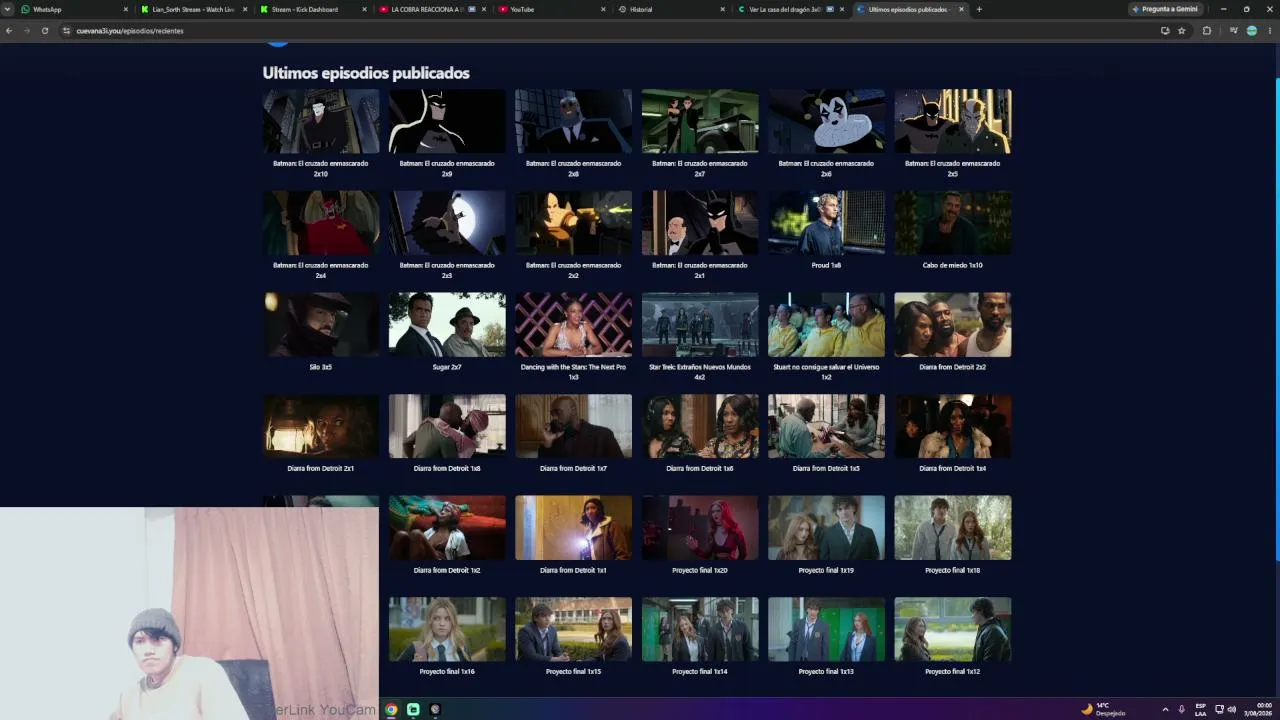Click the Diarra from Detroit 1x8 title
The image size is (1280, 720).
447,468
